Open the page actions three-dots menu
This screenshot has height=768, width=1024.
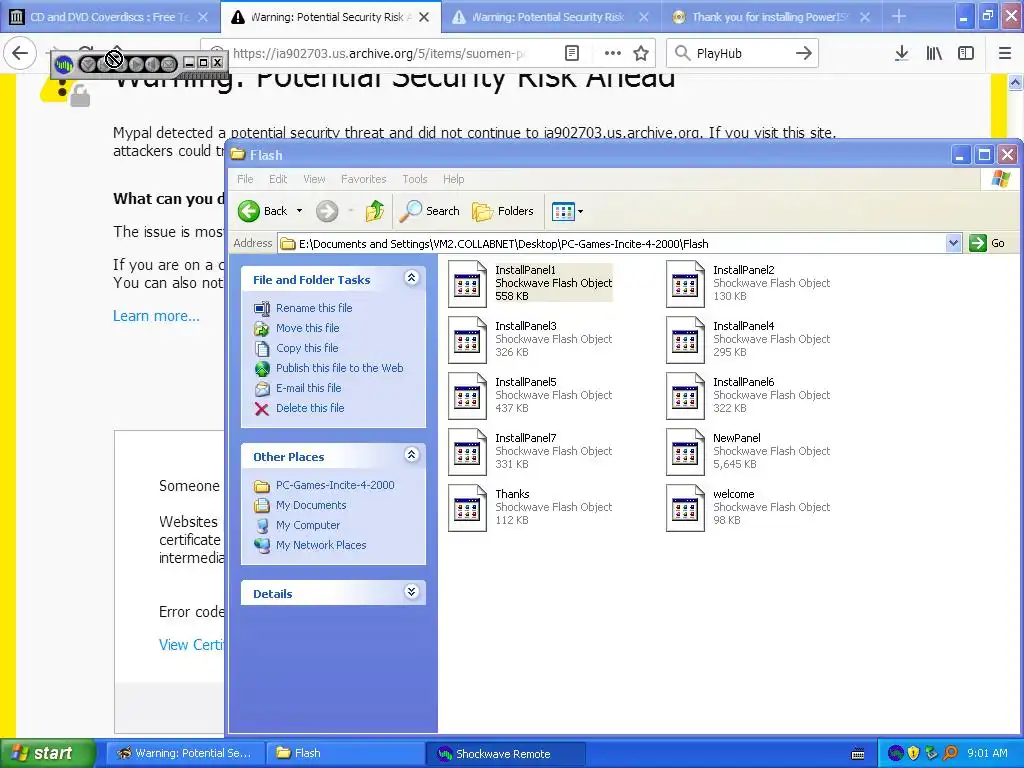tap(613, 53)
